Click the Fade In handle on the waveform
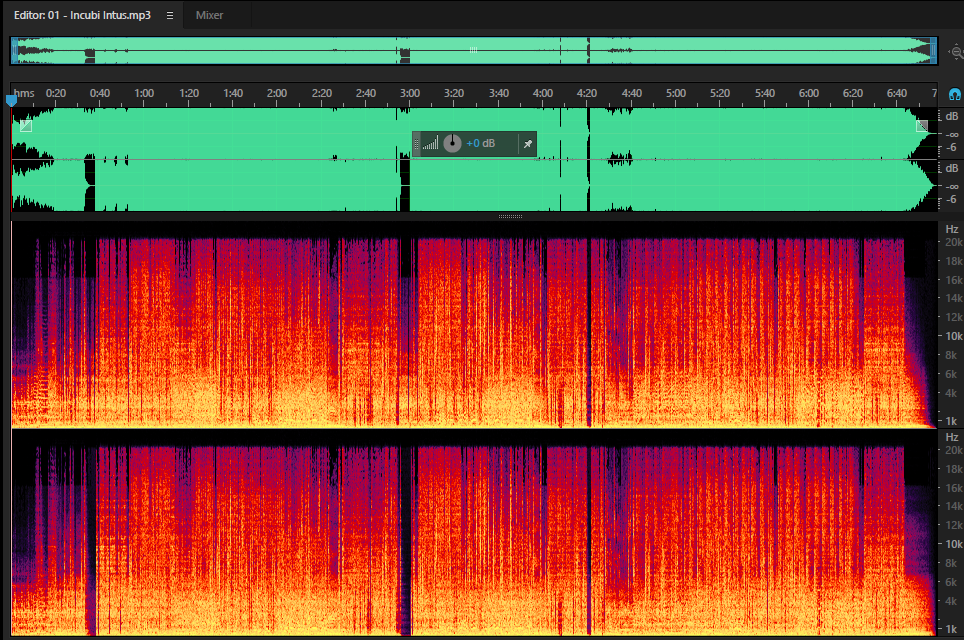 [x=26, y=126]
